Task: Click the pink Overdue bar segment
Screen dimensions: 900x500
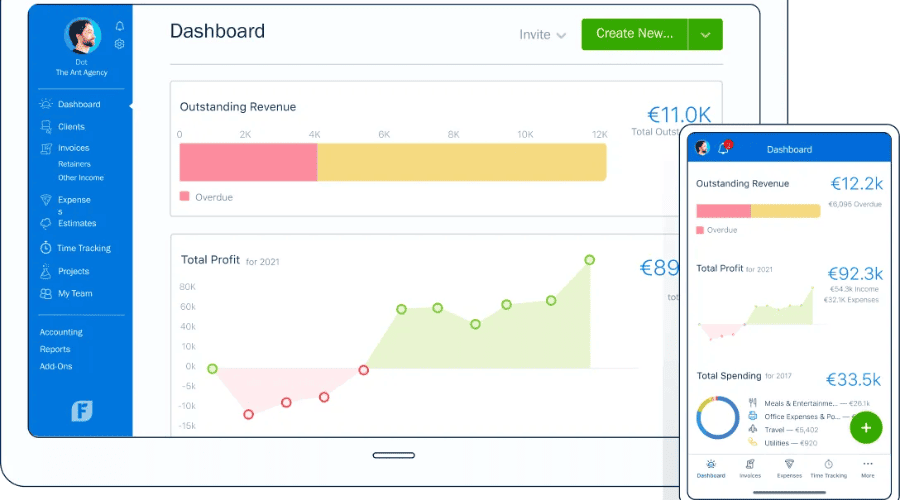Action: coord(248,162)
